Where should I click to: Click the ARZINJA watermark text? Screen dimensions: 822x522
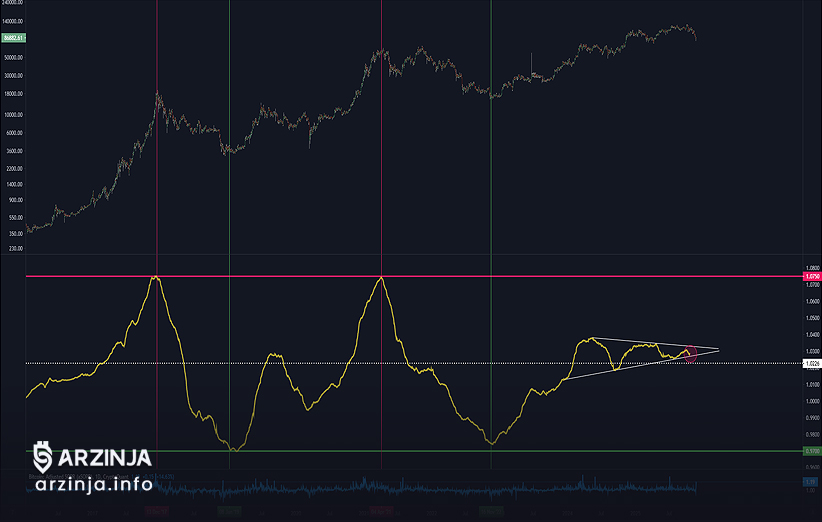point(105,458)
